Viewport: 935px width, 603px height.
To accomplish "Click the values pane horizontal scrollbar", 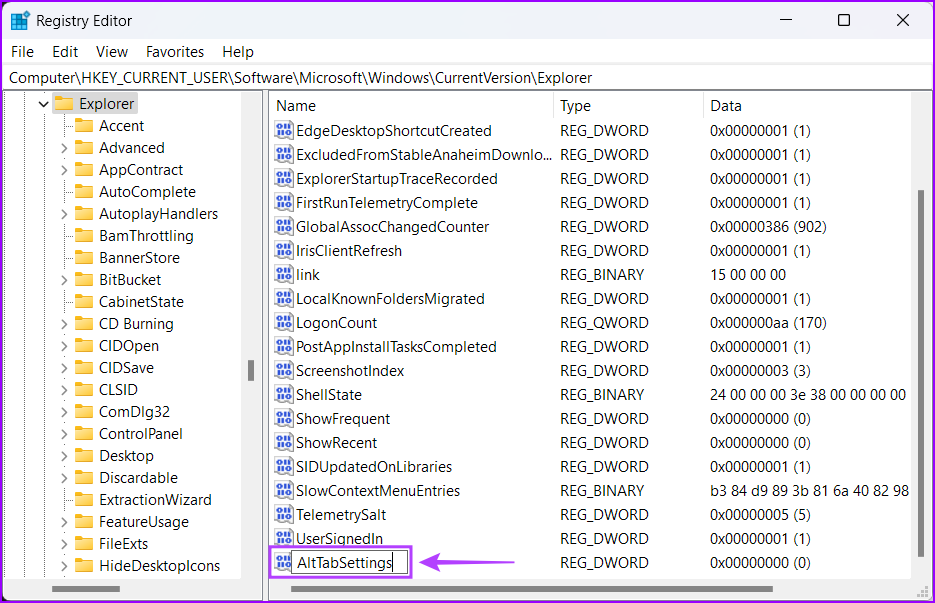I will [532, 589].
